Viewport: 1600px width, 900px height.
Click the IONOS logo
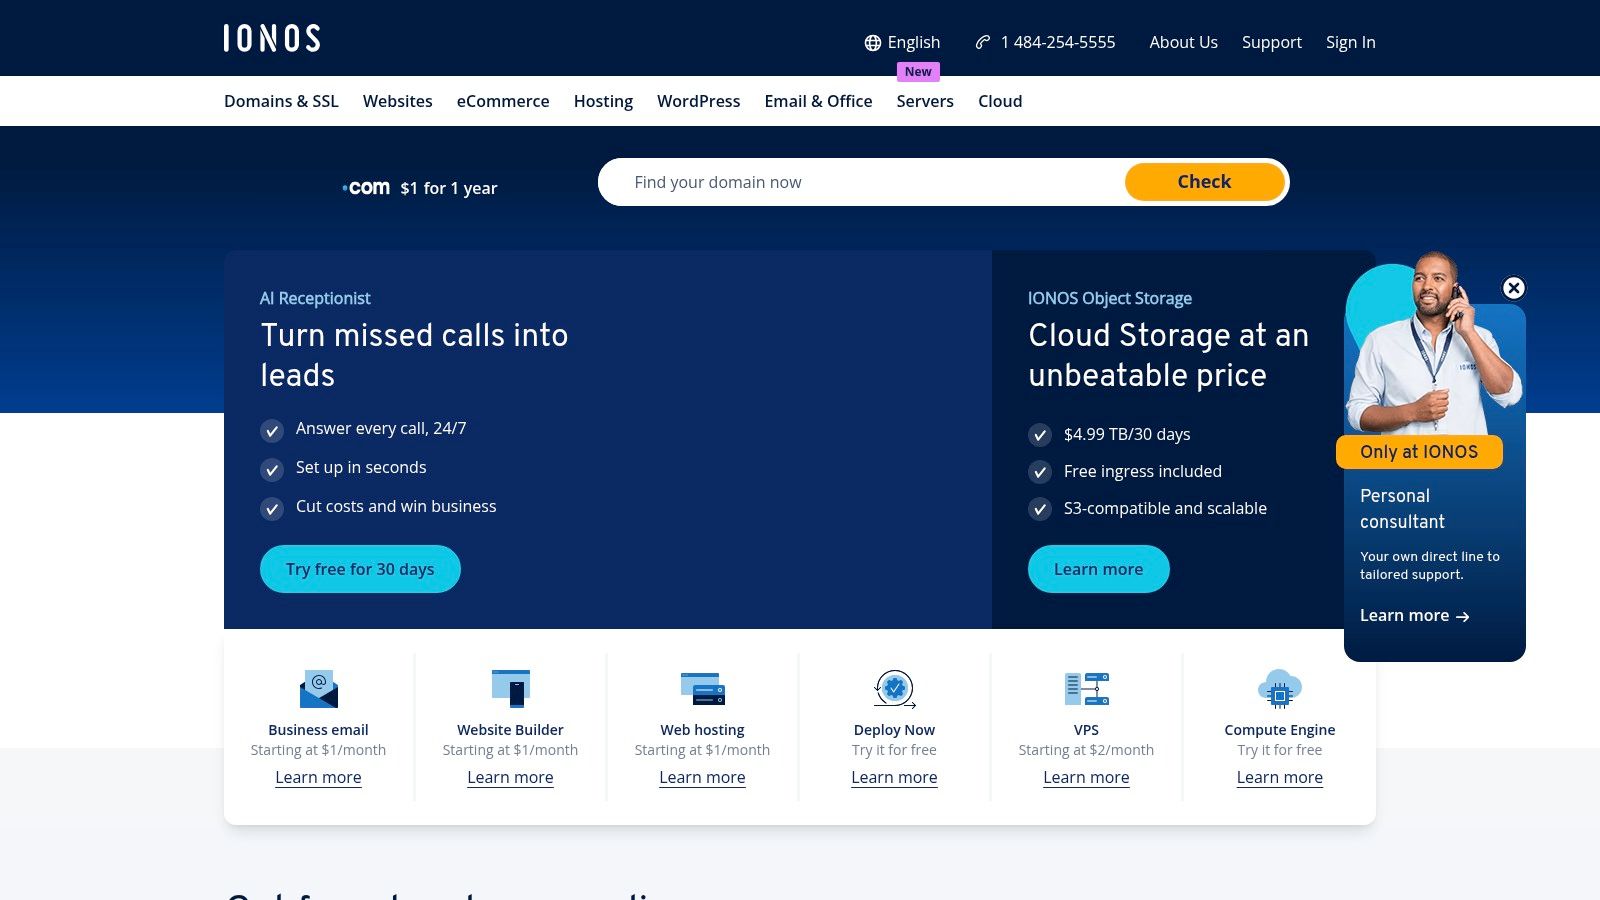(271, 38)
